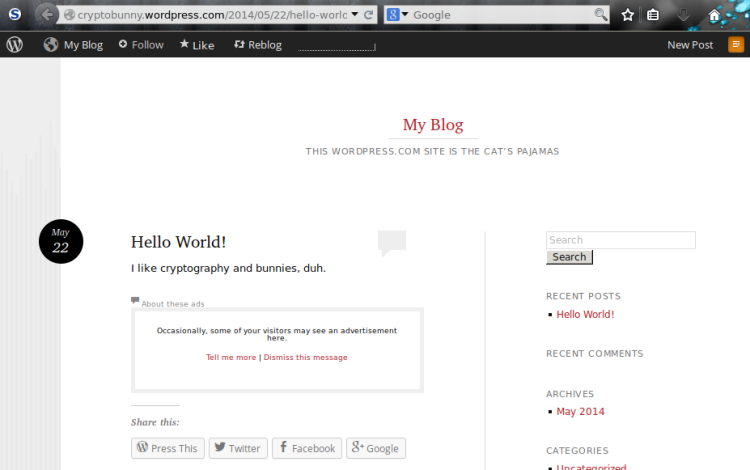Click the browser address bar
The height and width of the screenshot is (470, 750).
[212, 15]
